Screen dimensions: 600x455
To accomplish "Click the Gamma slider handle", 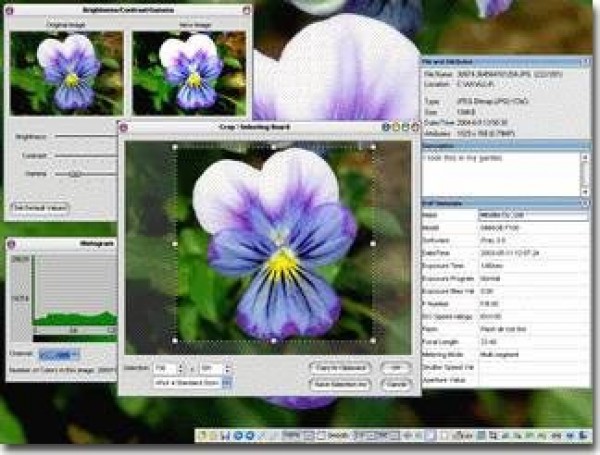I will pos(75,174).
